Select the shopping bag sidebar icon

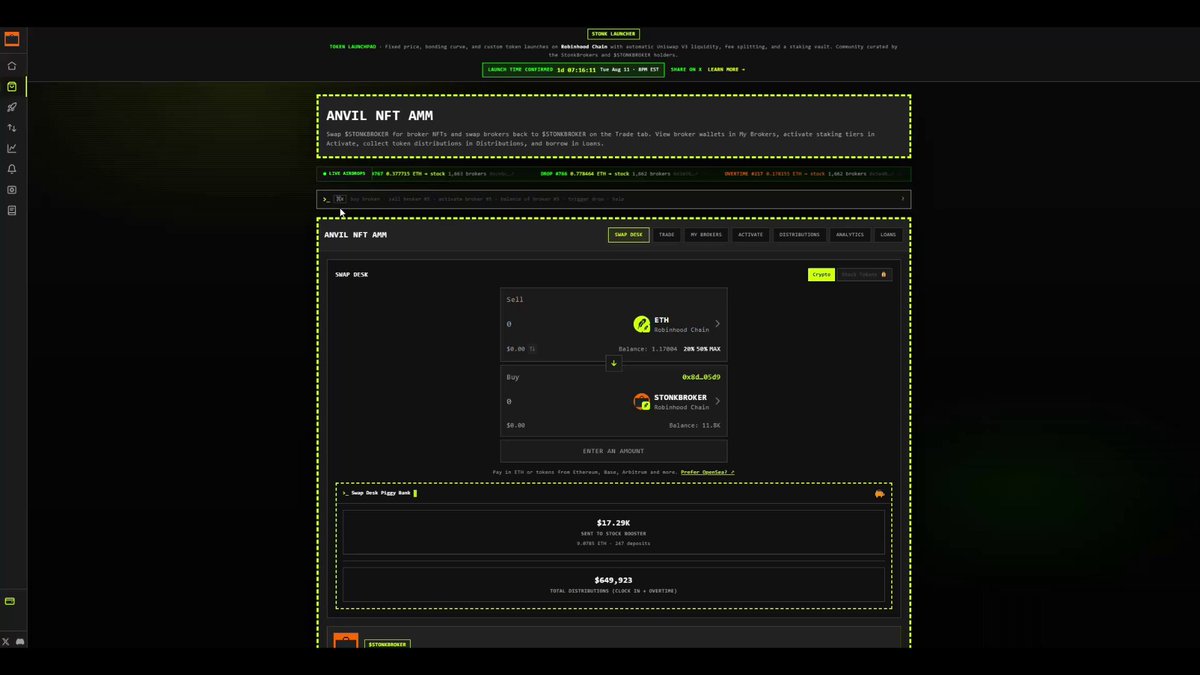tap(12, 87)
